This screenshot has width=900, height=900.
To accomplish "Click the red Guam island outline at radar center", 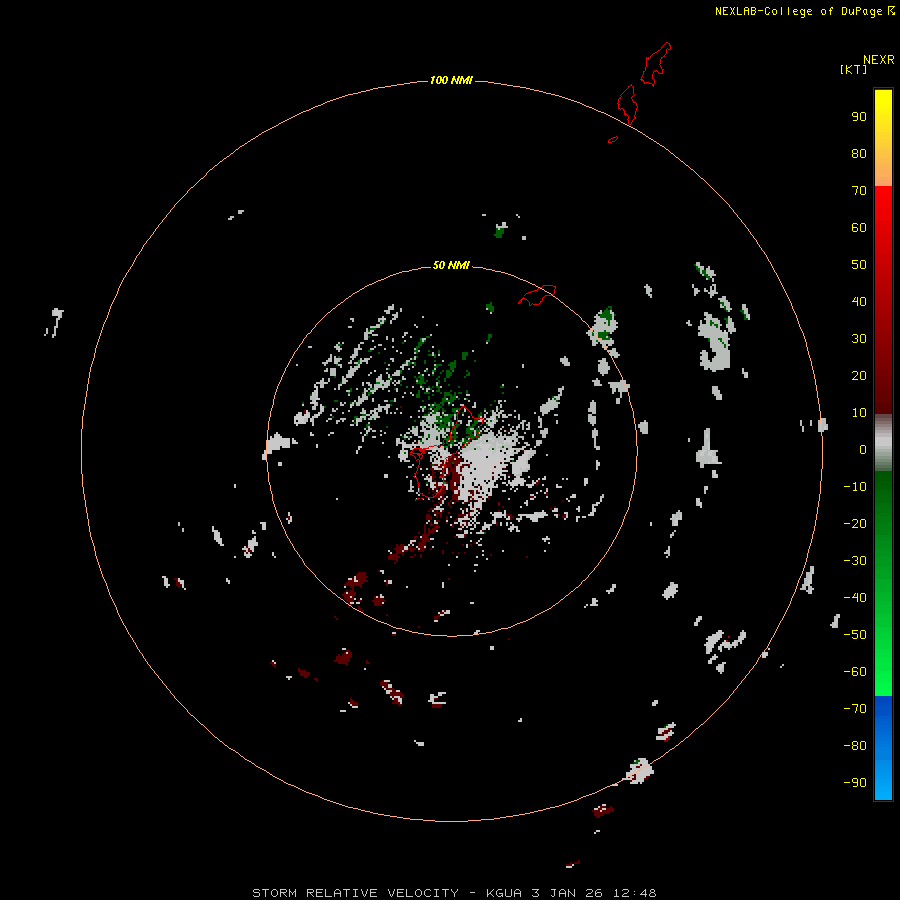I will click(x=447, y=452).
